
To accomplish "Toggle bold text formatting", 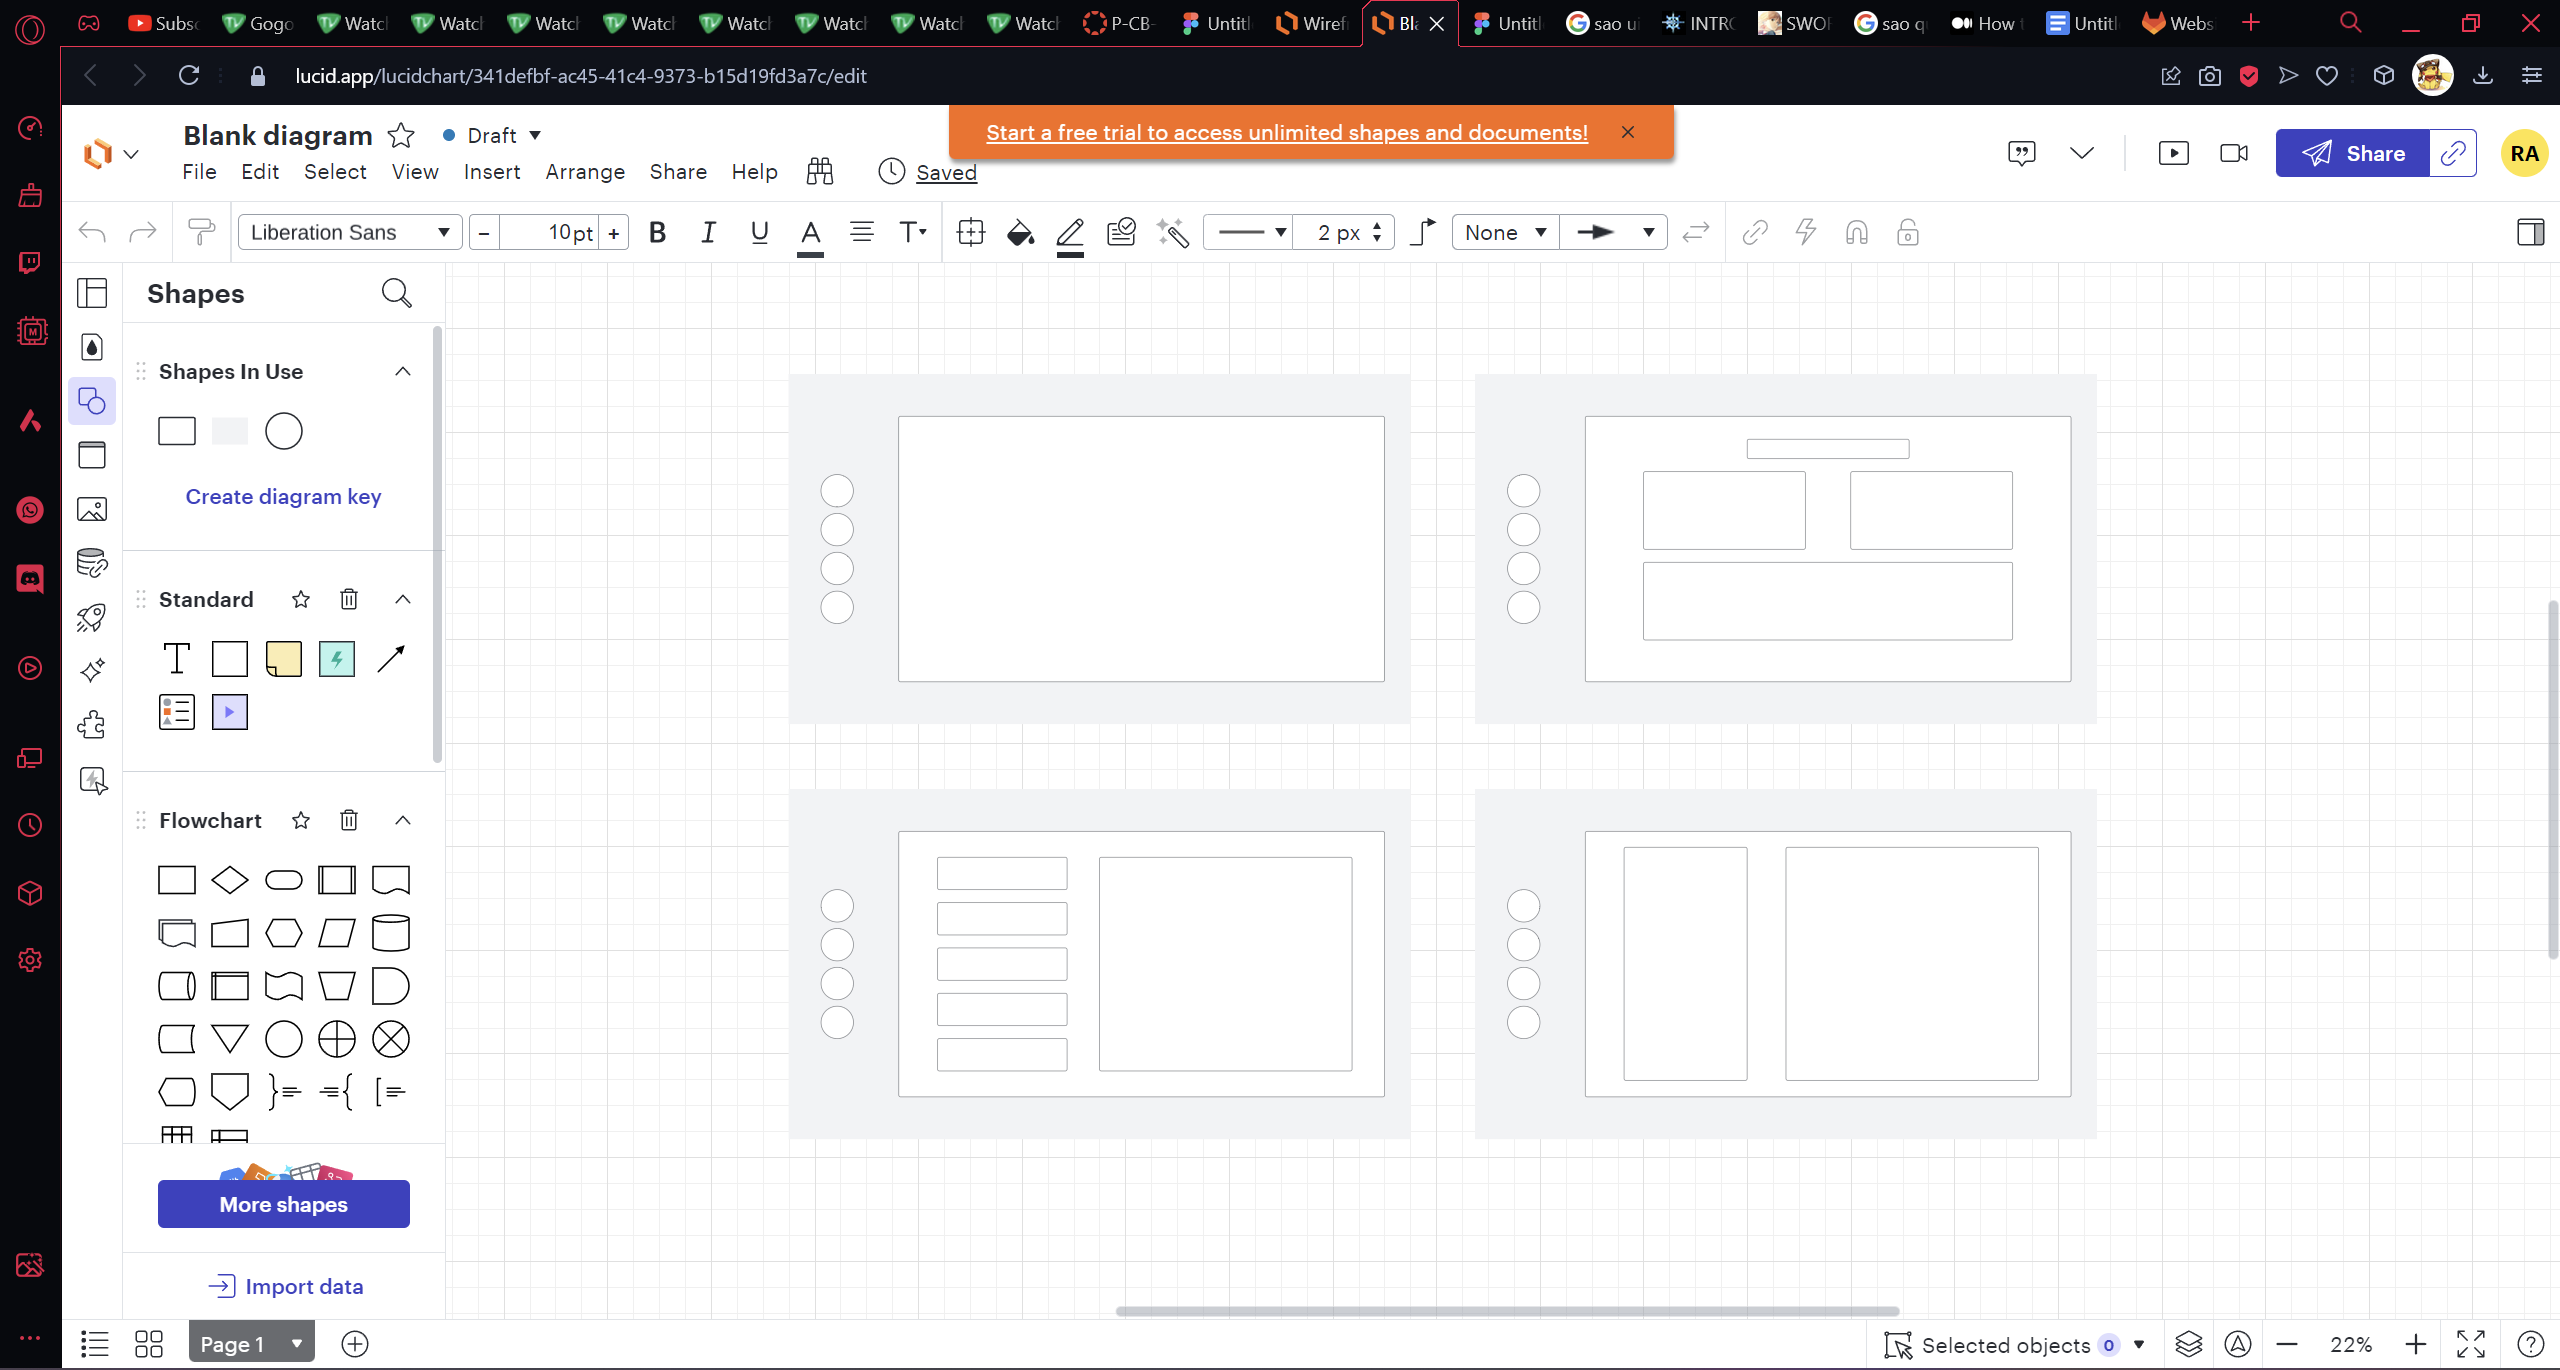I will point(657,233).
